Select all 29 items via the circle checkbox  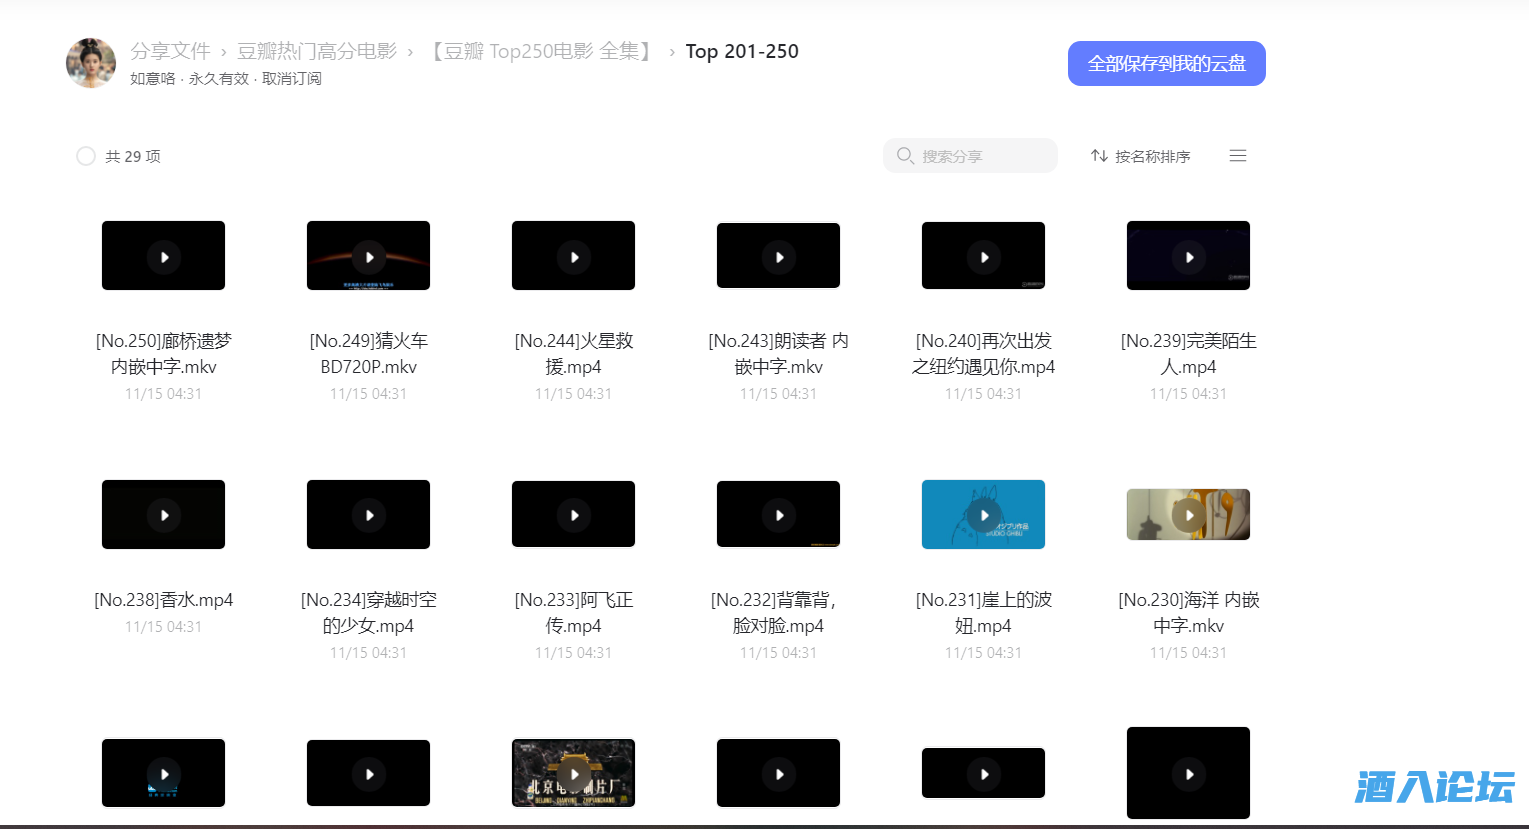(x=85, y=156)
